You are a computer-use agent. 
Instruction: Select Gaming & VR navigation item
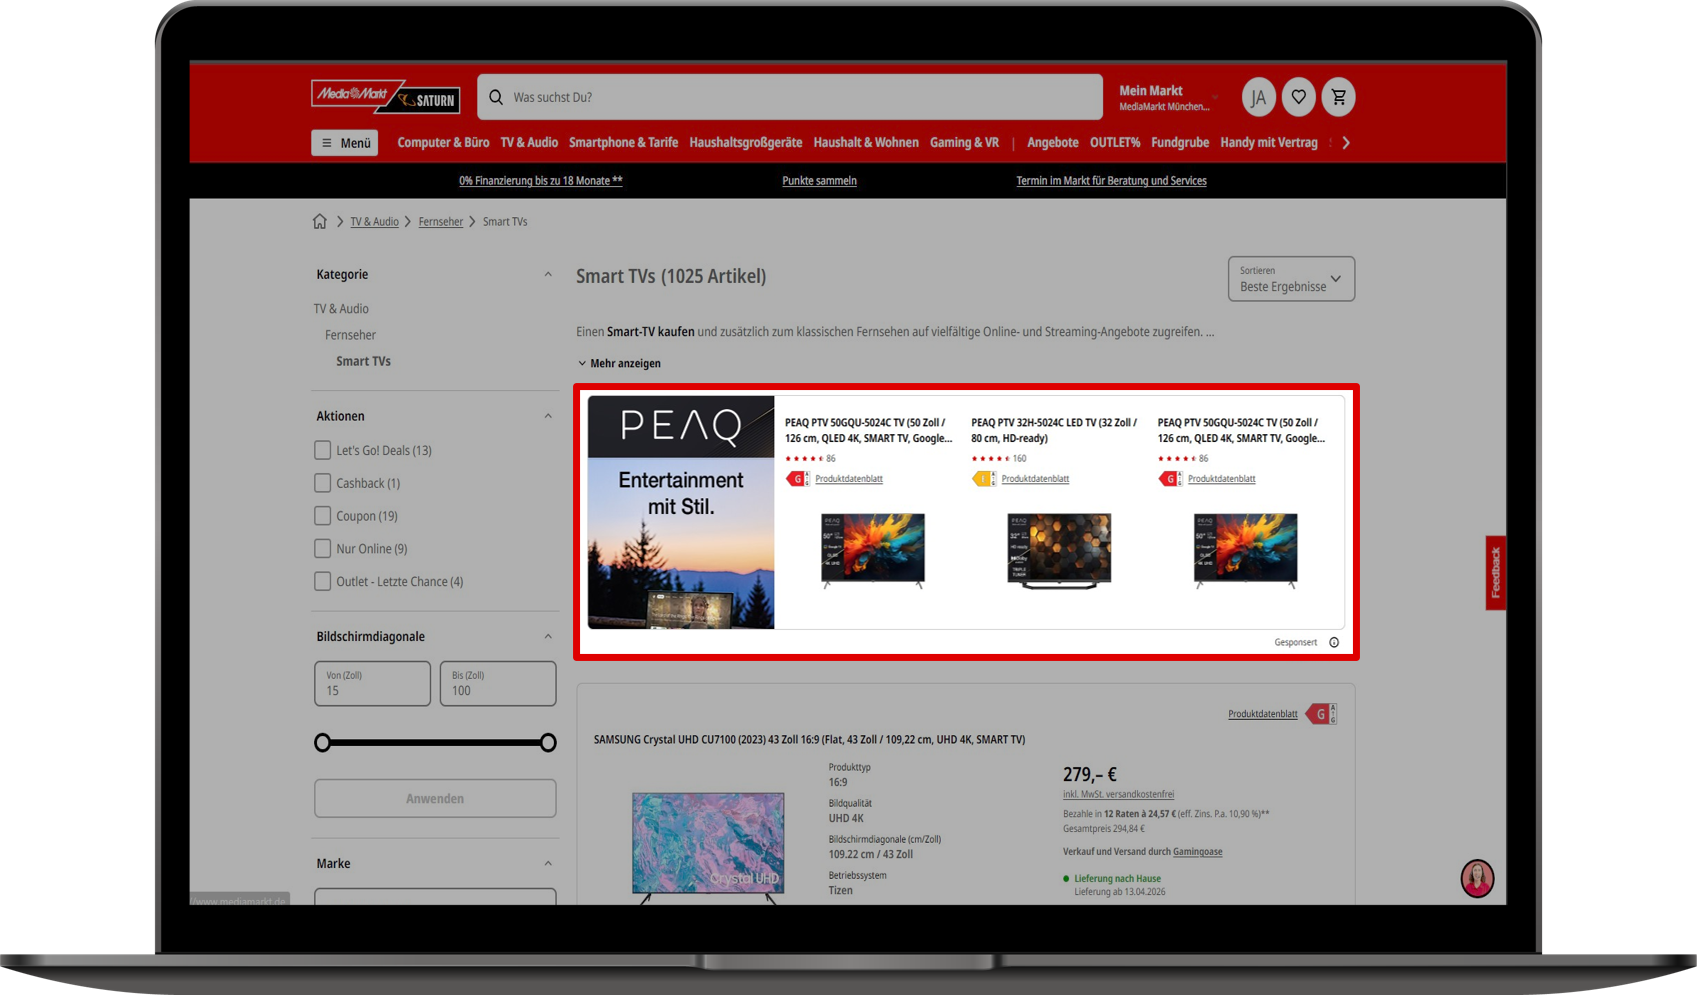[x=964, y=143]
